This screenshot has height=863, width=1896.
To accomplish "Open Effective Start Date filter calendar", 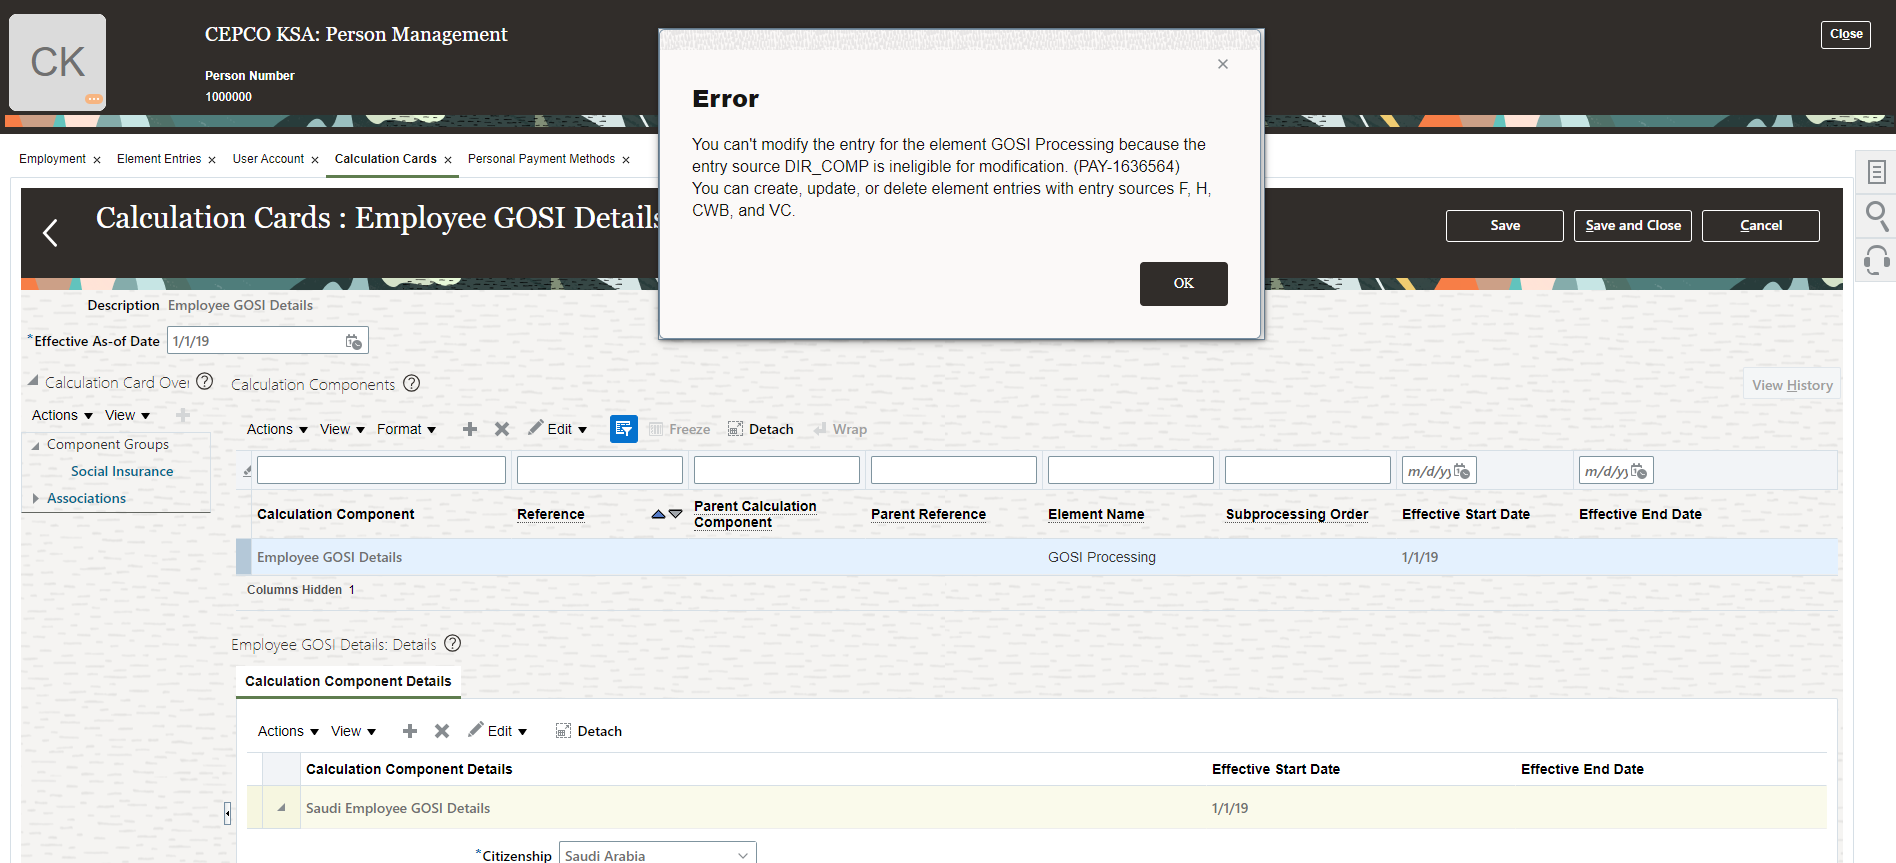I will point(1462,471).
